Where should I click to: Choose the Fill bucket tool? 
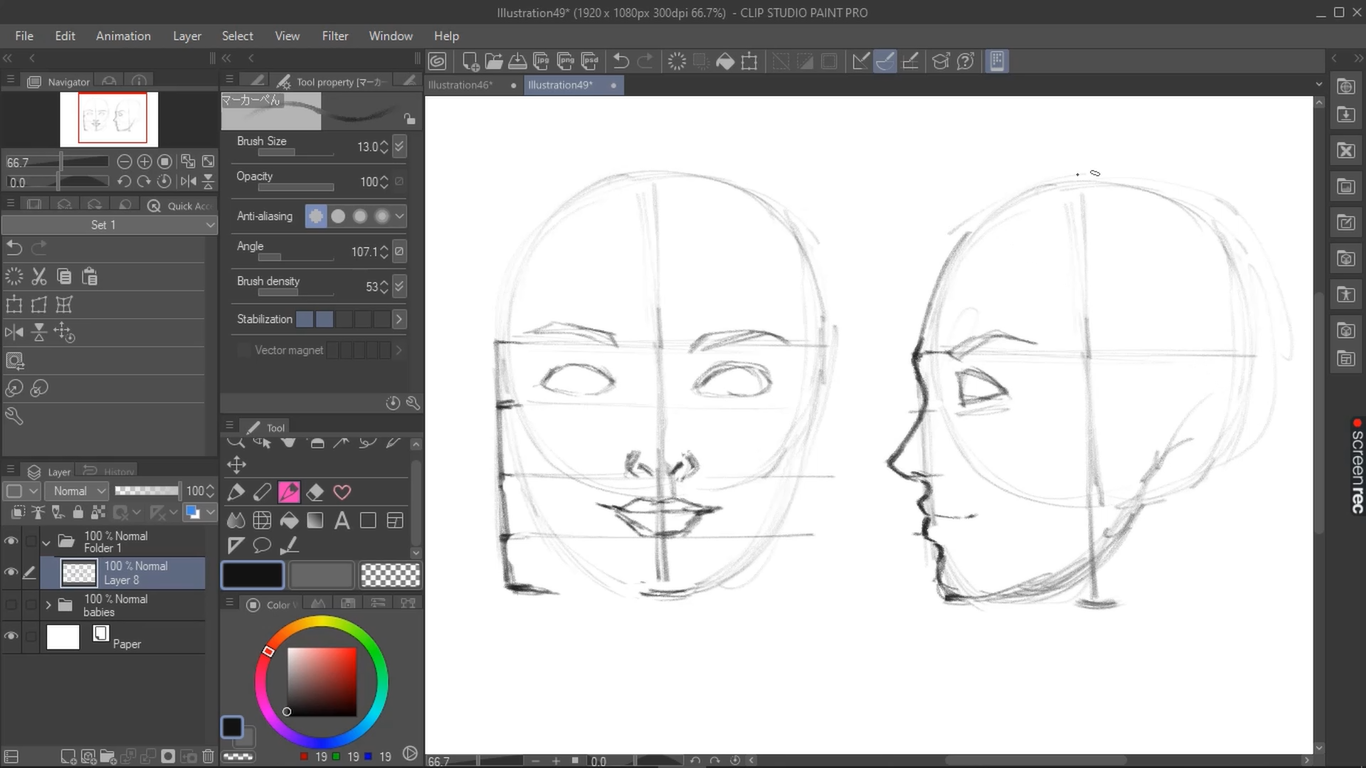pyautogui.click(x=289, y=520)
